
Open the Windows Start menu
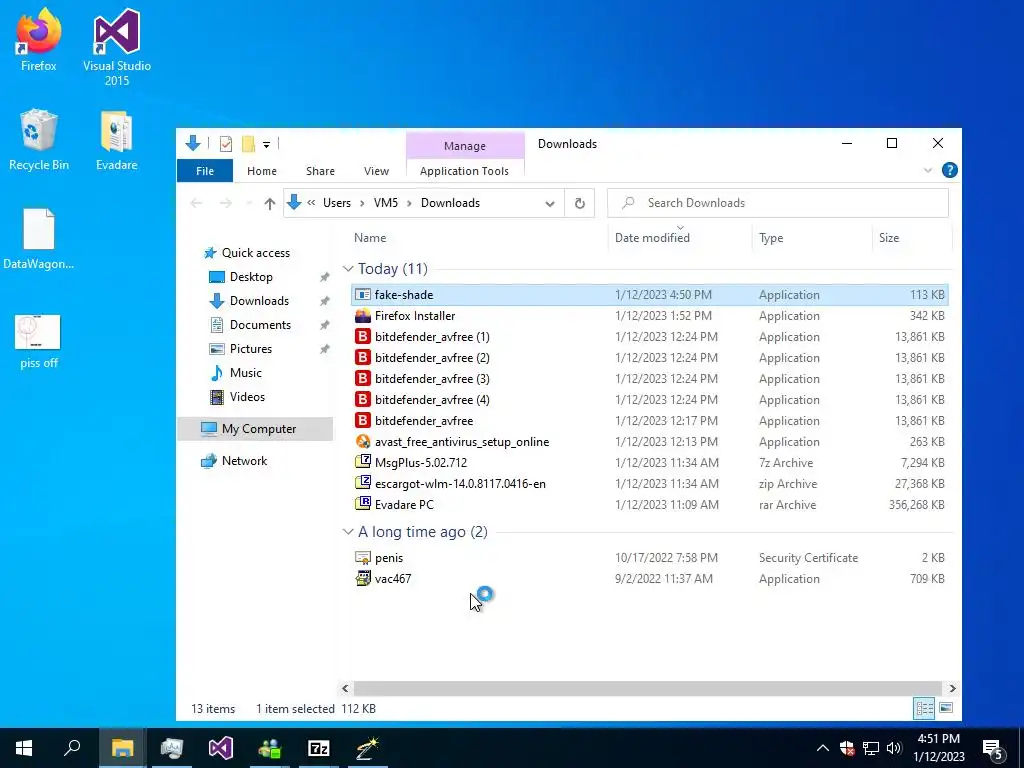tap(24, 748)
